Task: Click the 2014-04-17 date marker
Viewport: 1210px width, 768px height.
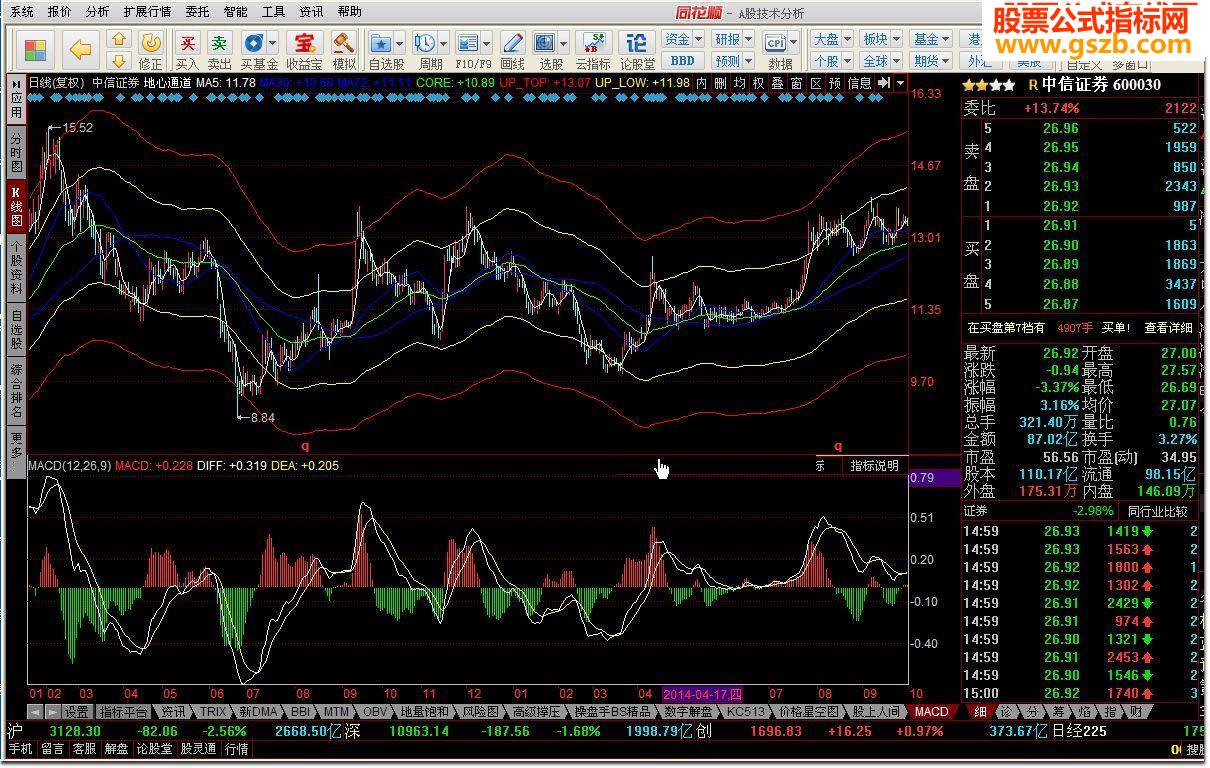Action: point(703,694)
